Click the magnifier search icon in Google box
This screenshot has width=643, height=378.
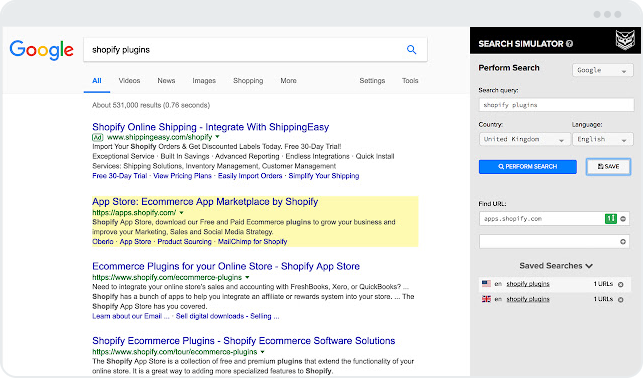click(x=411, y=50)
